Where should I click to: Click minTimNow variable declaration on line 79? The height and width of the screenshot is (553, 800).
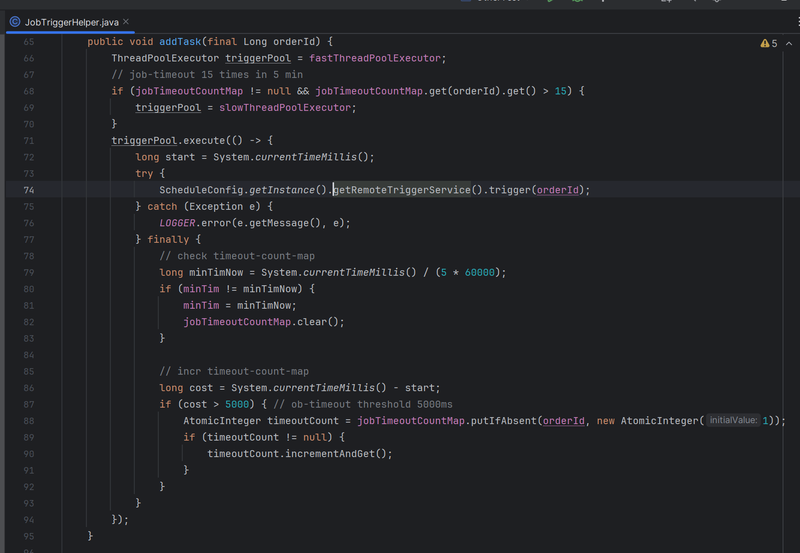click(216, 272)
